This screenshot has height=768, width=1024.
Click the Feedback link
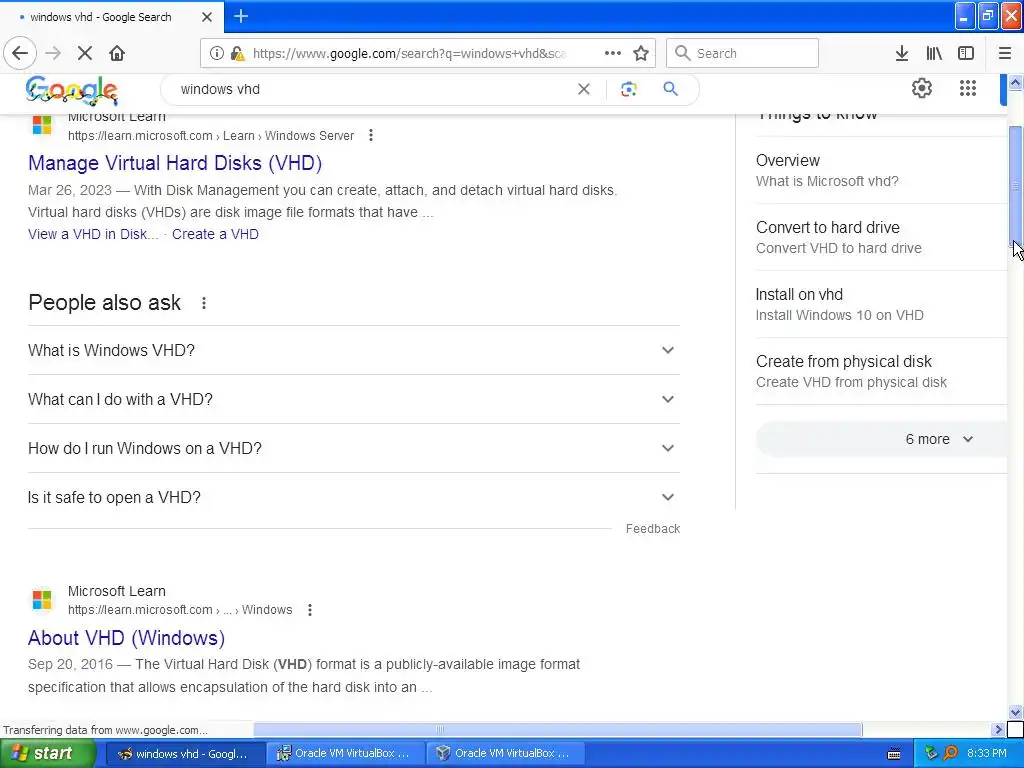(x=652, y=528)
